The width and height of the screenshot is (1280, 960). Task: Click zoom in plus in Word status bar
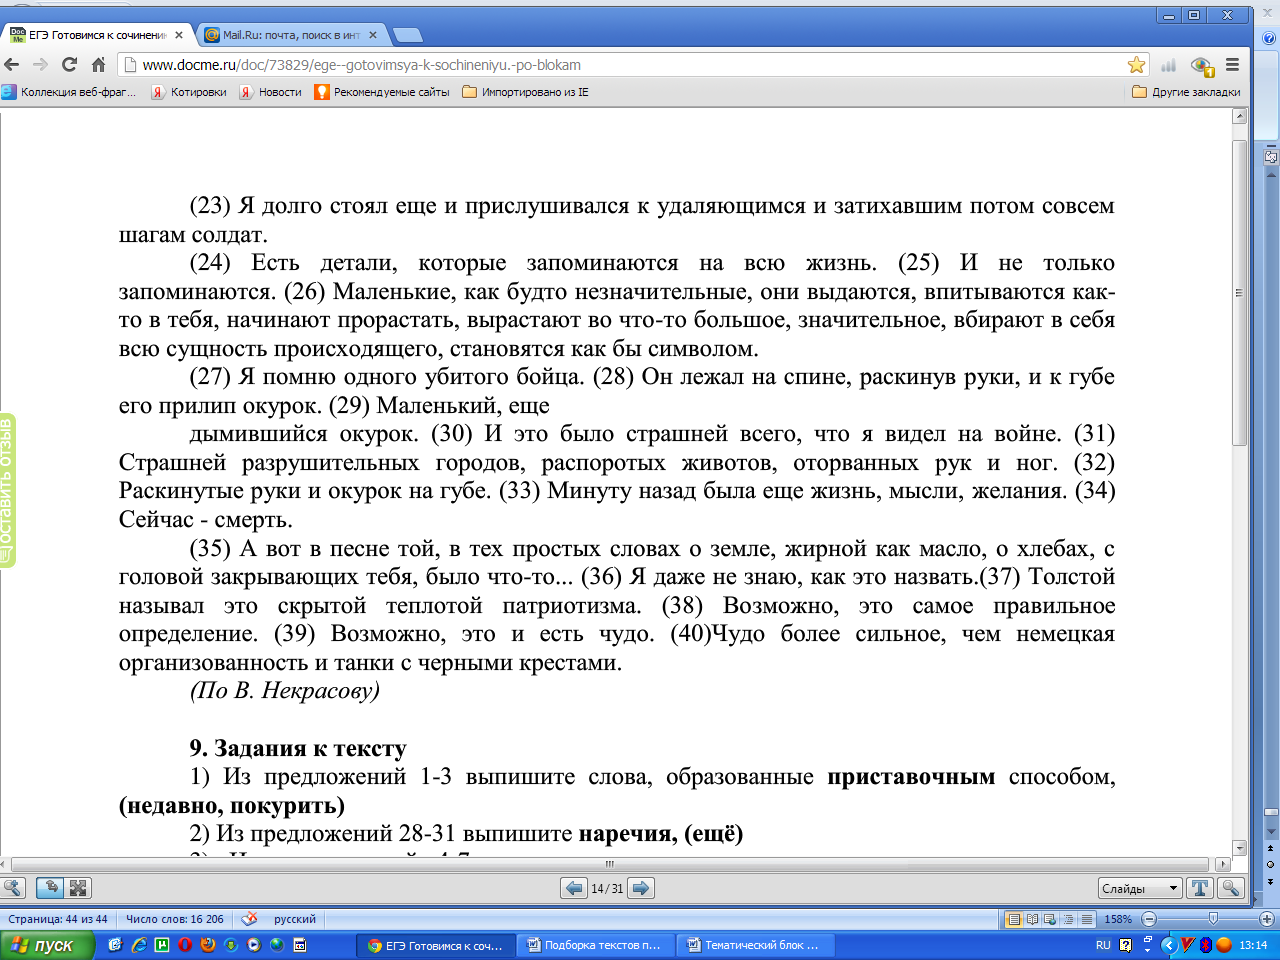[x=1266, y=919]
